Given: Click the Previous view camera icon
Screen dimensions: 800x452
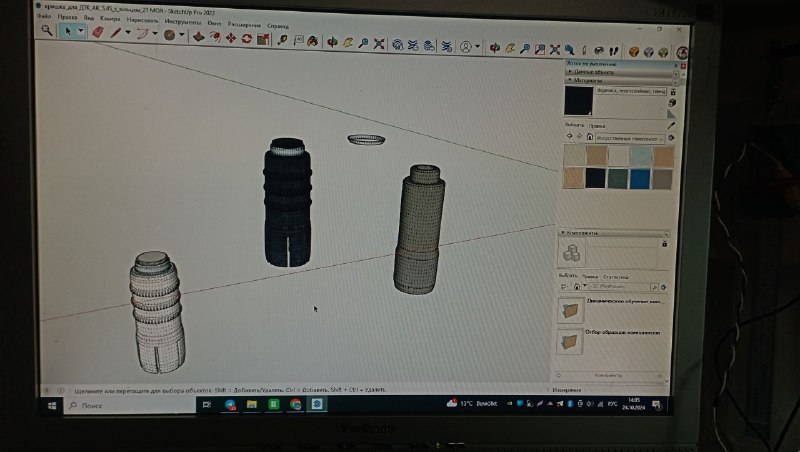Looking at the screenshot, I should [569, 49].
